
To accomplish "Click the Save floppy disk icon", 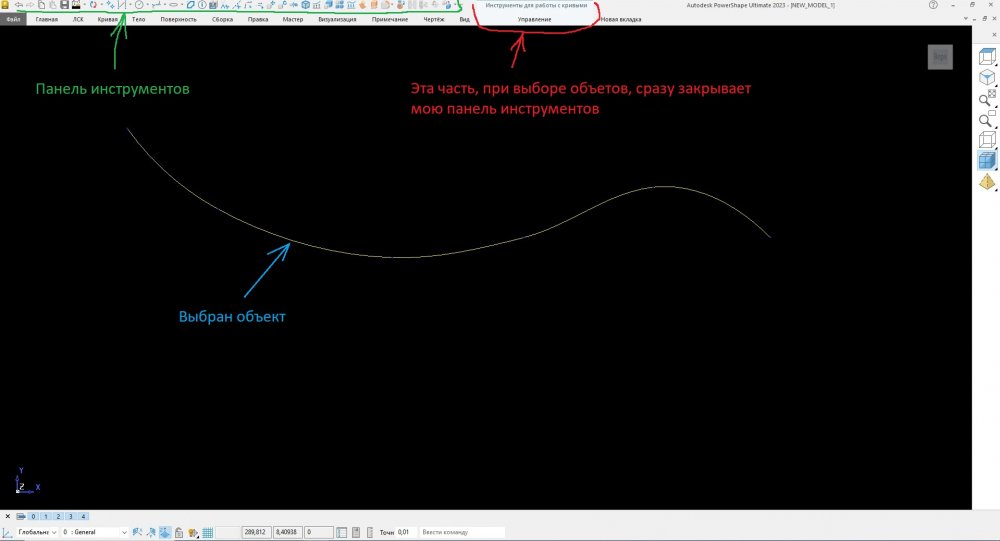I will click(63, 6).
